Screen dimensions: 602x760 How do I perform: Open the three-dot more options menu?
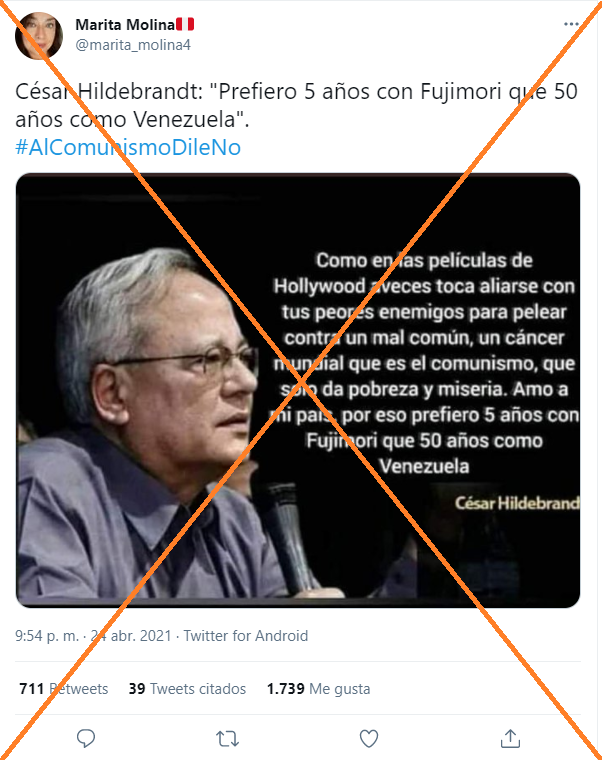[x=571, y=24]
